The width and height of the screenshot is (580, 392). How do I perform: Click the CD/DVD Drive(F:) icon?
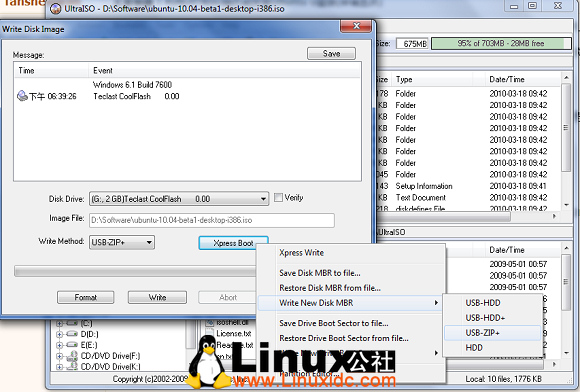[72, 356]
